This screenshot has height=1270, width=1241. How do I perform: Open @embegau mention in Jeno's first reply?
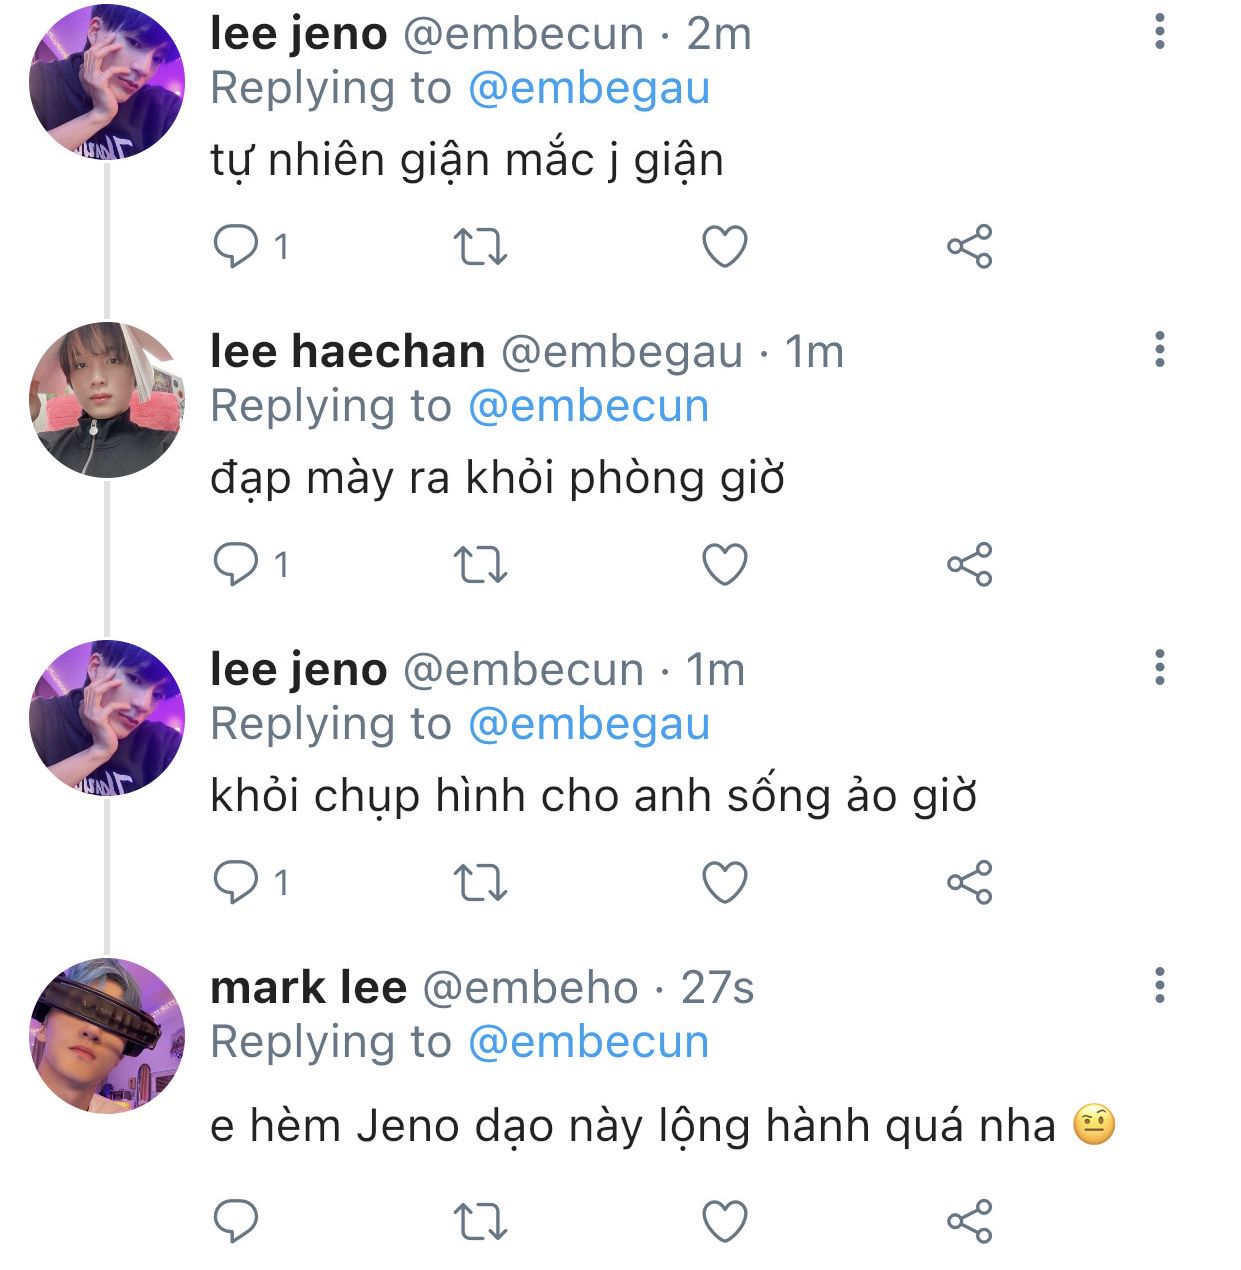[x=589, y=89]
